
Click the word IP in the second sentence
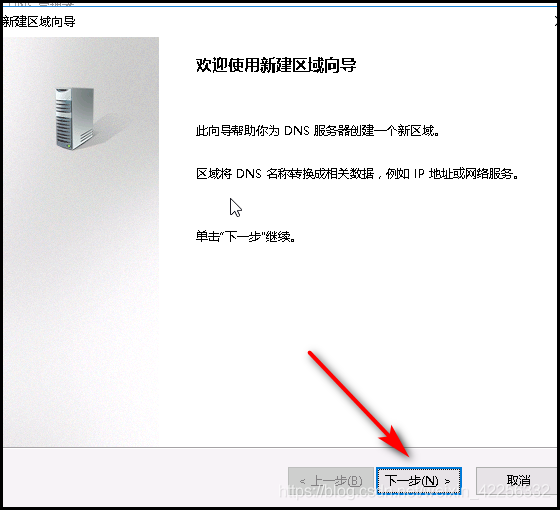click(x=419, y=174)
